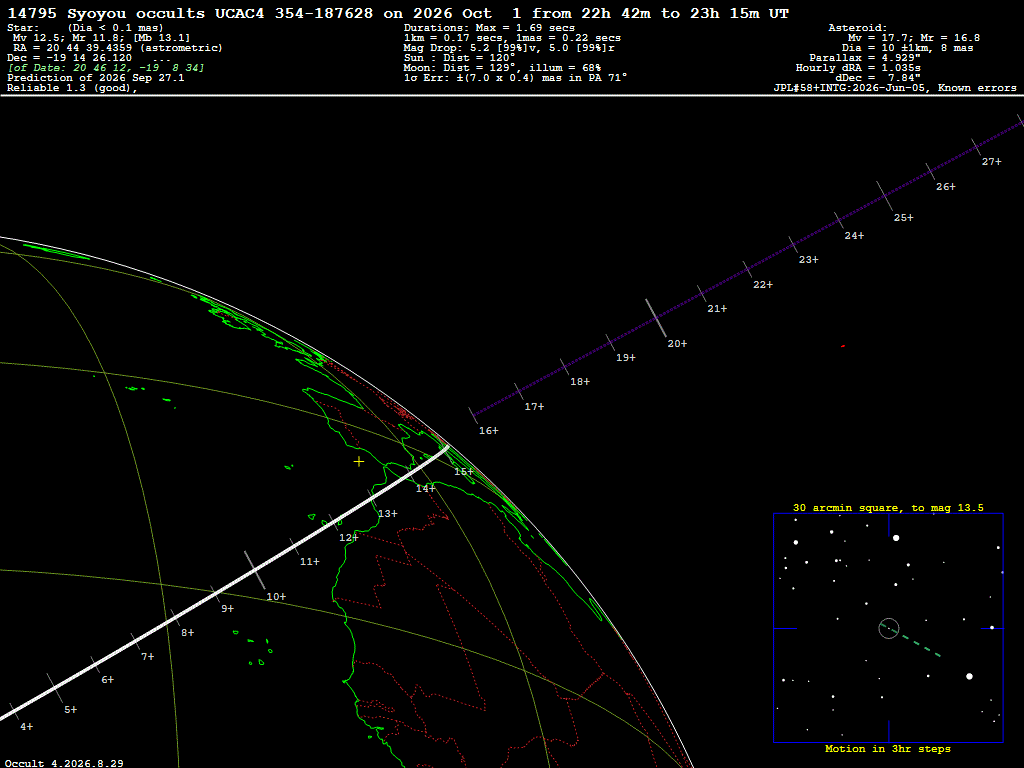1024x768 pixels.
Task: Click the JPL#58 orbit source text
Action: (895, 88)
